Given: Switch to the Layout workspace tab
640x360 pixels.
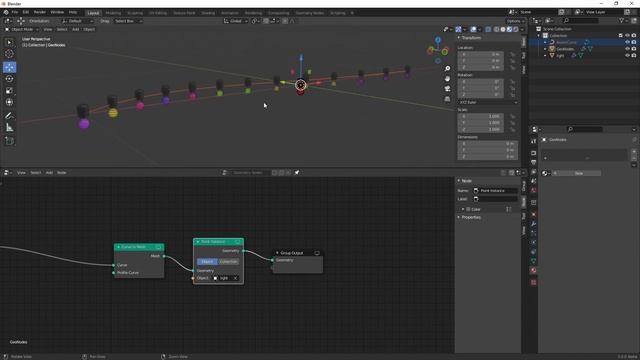Looking at the screenshot, I should 93,13.
